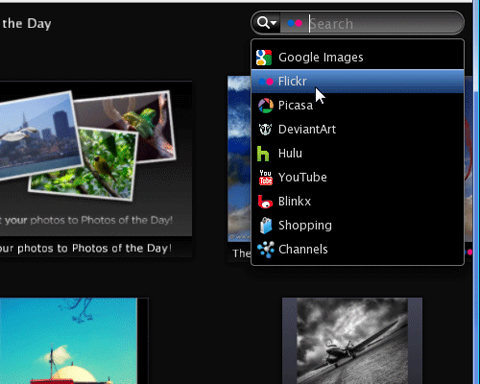Screen dimensions: 480x384
Task: Select Google Images from the provider list
Action: pyautogui.click(x=357, y=57)
